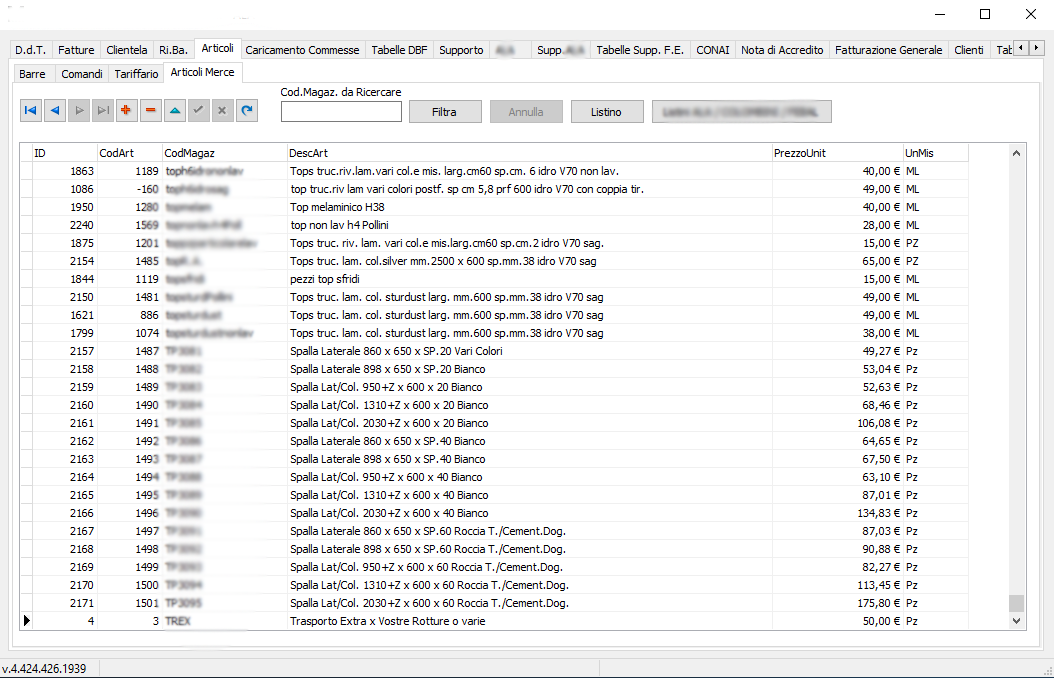Image resolution: width=1054 pixels, height=678 pixels.
Task: Click CodArt cell '-160'
Action: click(130, 189)
